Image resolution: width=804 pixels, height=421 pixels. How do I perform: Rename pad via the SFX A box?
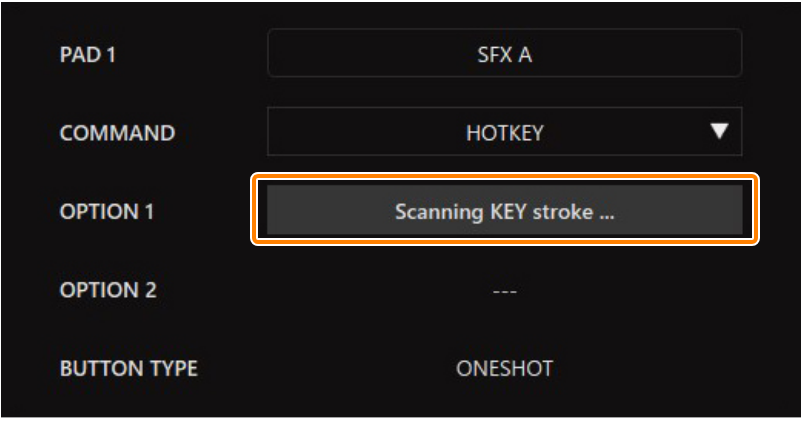(x=505, y=53)
